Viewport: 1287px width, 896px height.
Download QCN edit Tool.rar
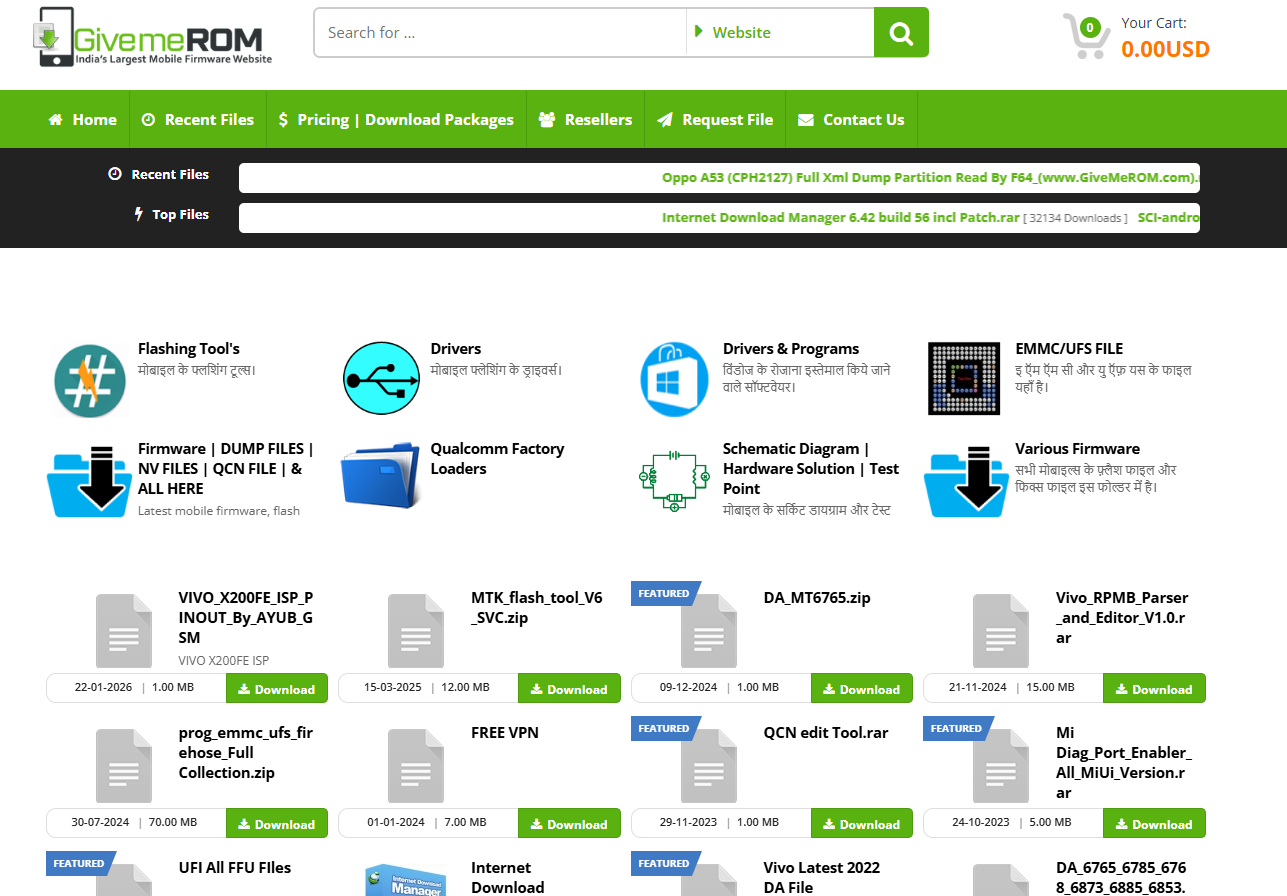[x=862, y=824]
